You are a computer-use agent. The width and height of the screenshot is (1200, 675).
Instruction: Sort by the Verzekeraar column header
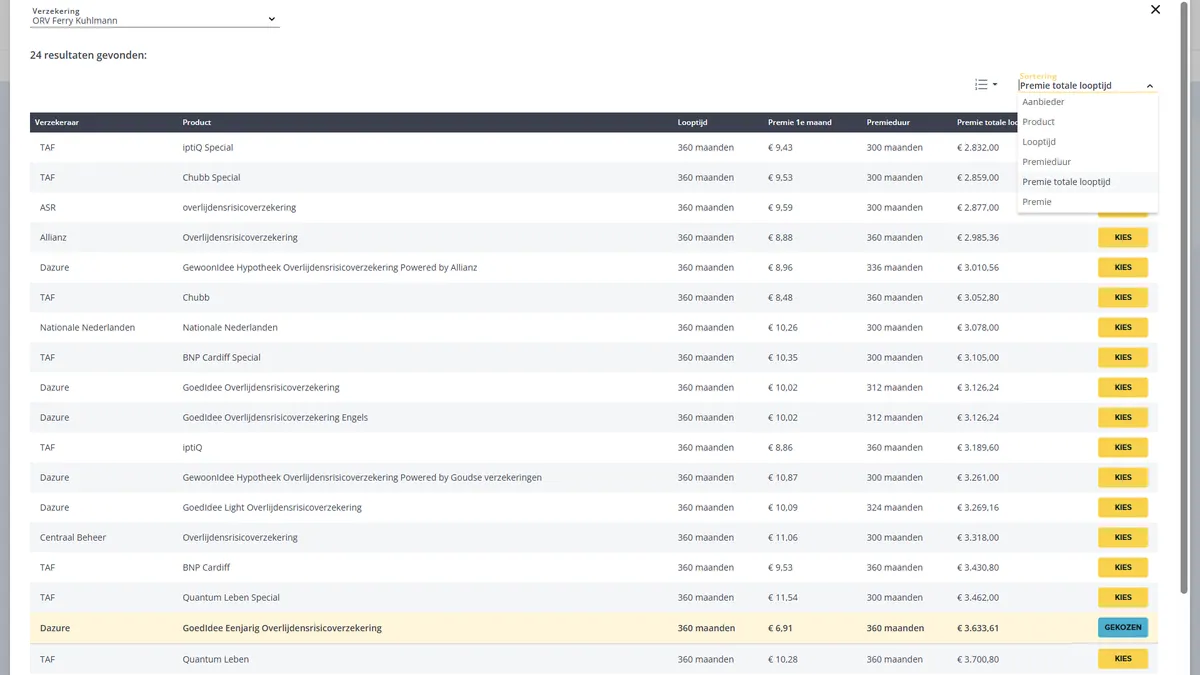tap(57, 123)
